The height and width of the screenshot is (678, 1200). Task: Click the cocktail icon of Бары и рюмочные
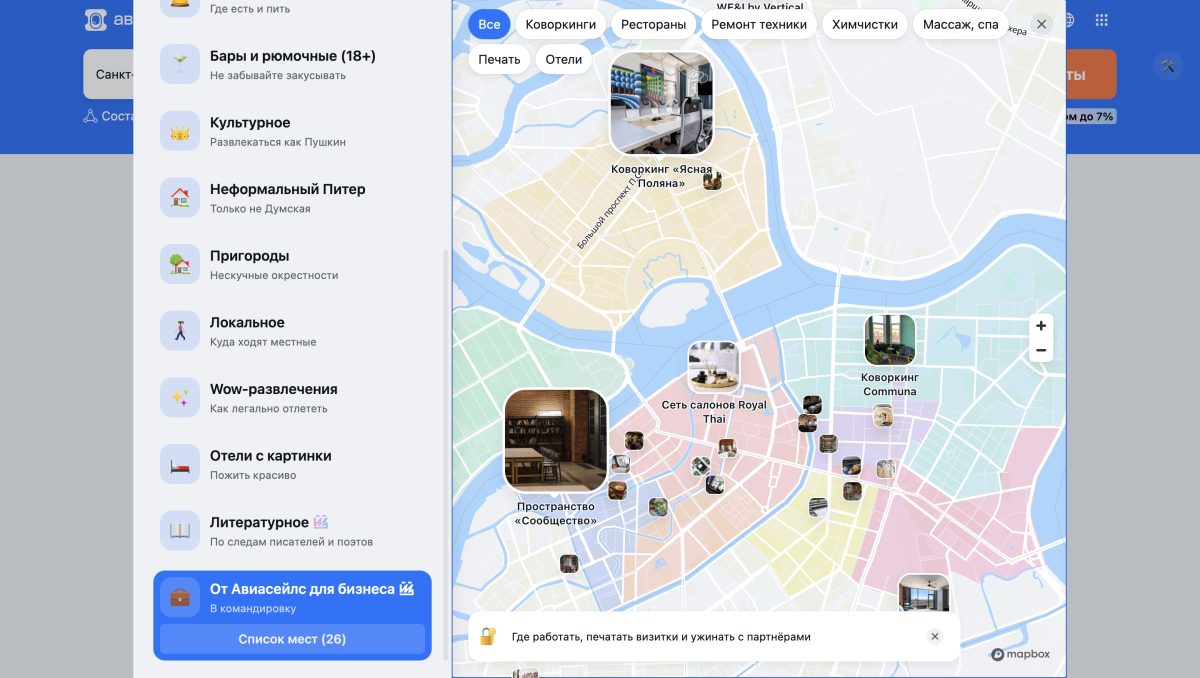[180, 64]
